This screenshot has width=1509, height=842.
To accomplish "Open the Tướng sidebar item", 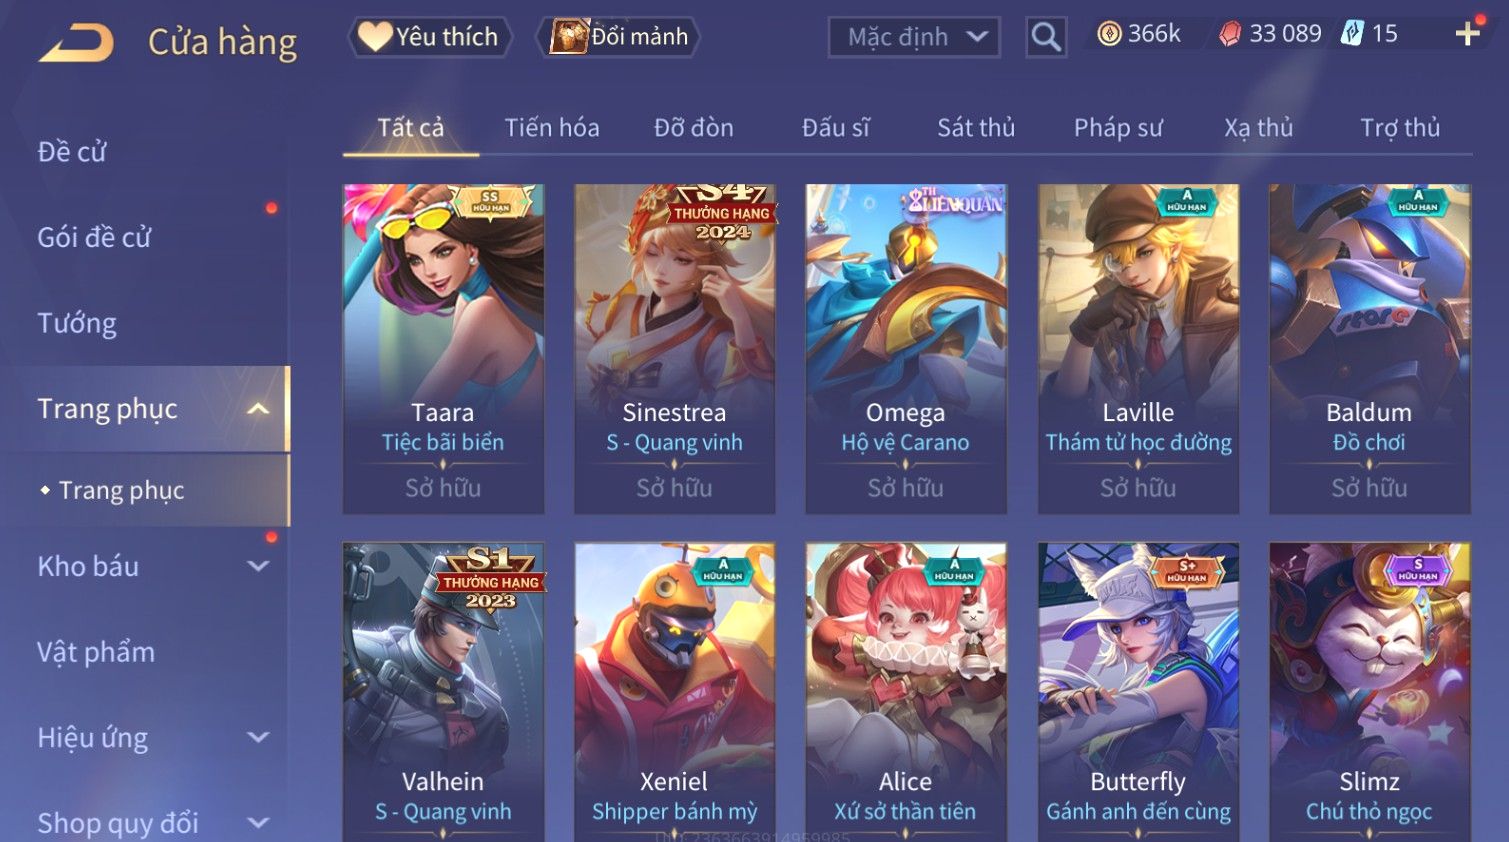I will [x=77, y=324].
